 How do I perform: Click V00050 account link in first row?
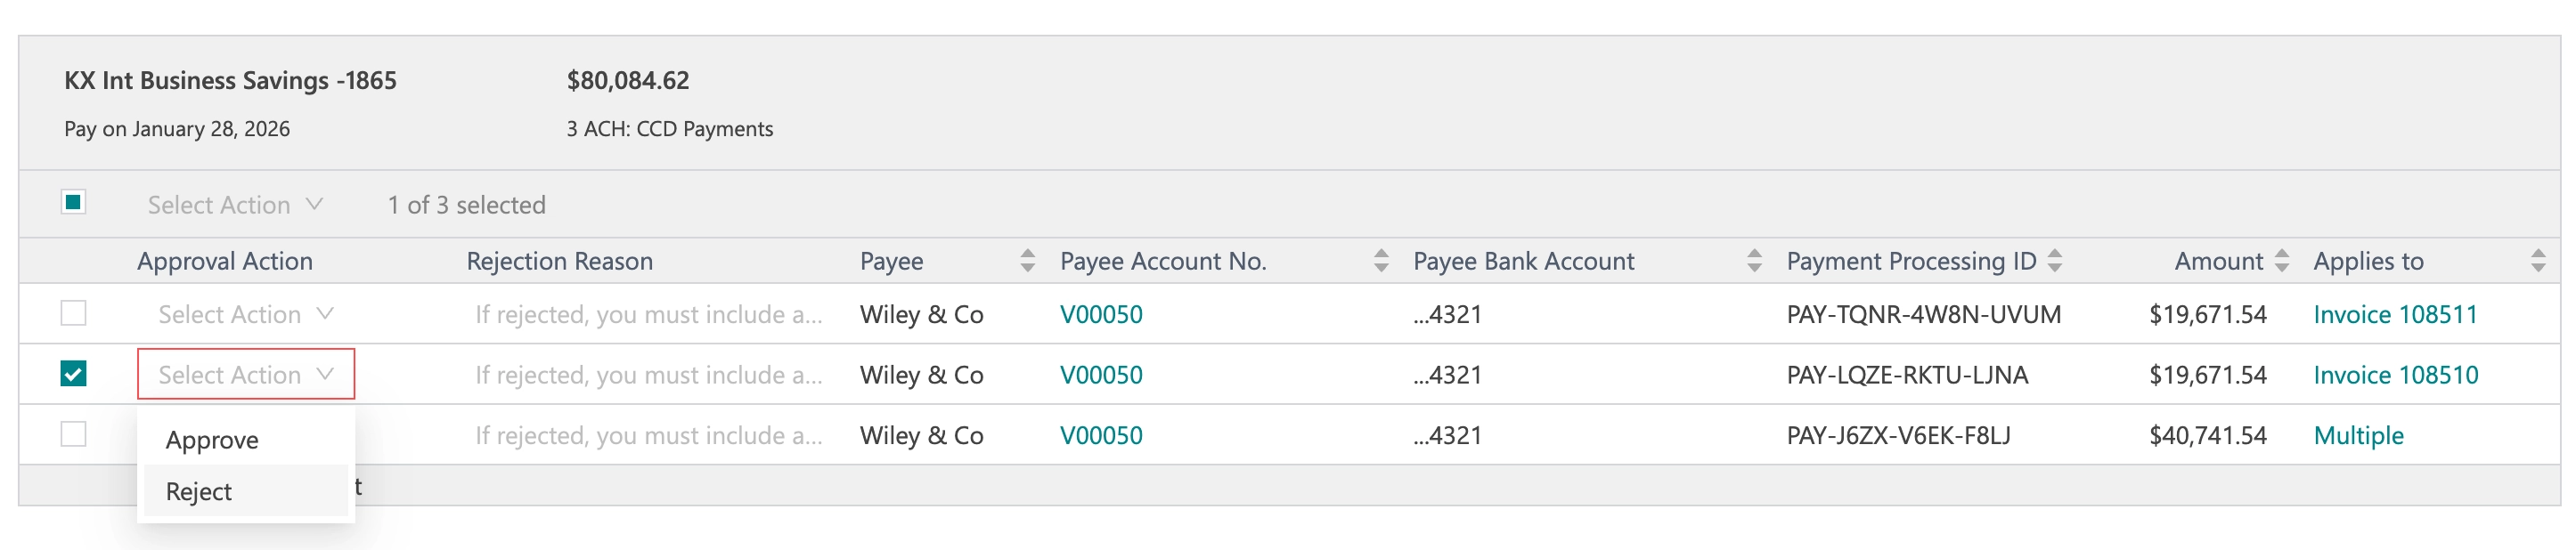(1101, 314)
